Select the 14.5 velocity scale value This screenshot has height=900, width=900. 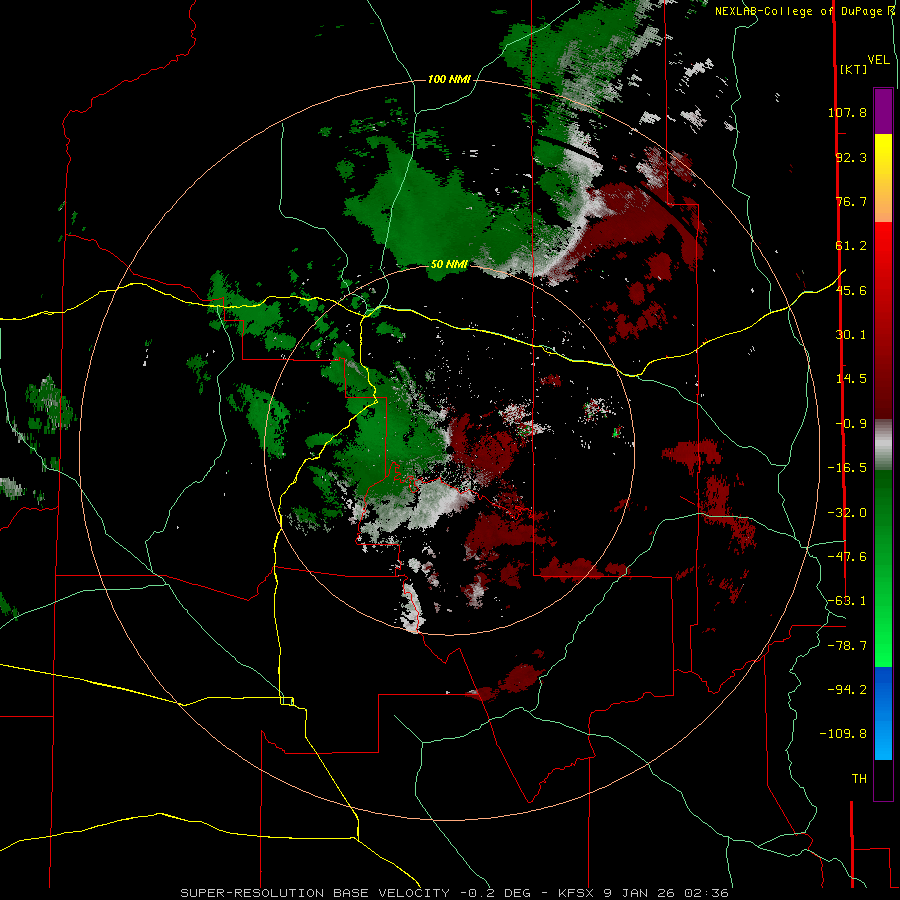[x=851, y=379]
